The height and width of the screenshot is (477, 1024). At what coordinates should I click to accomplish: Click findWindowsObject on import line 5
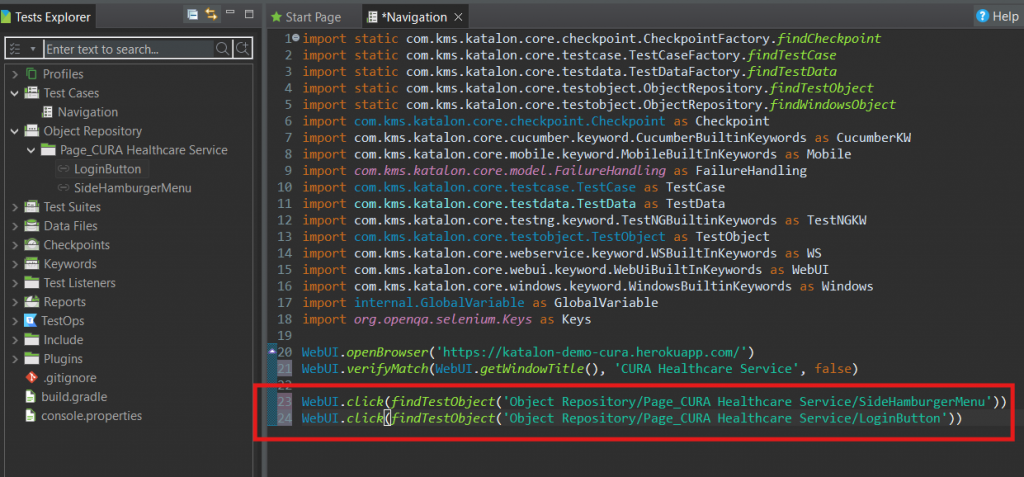tap(833, 105)
